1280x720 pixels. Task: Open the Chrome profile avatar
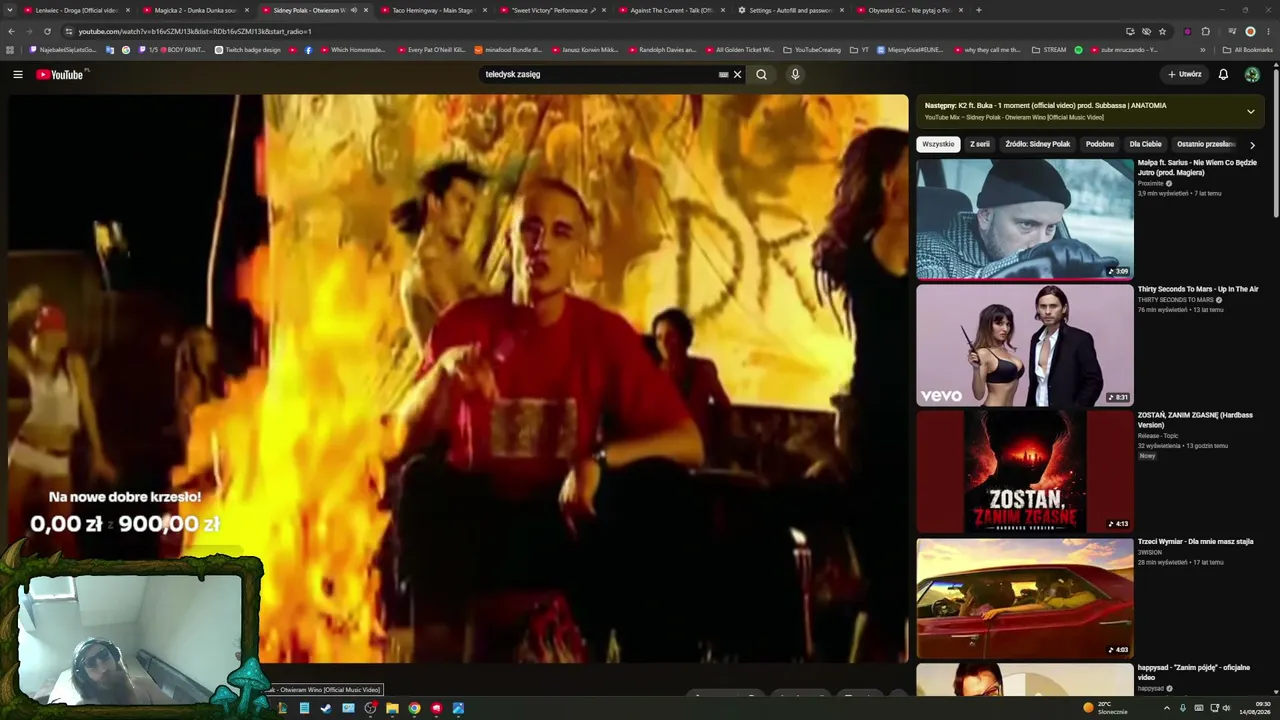click(1250, 31)
